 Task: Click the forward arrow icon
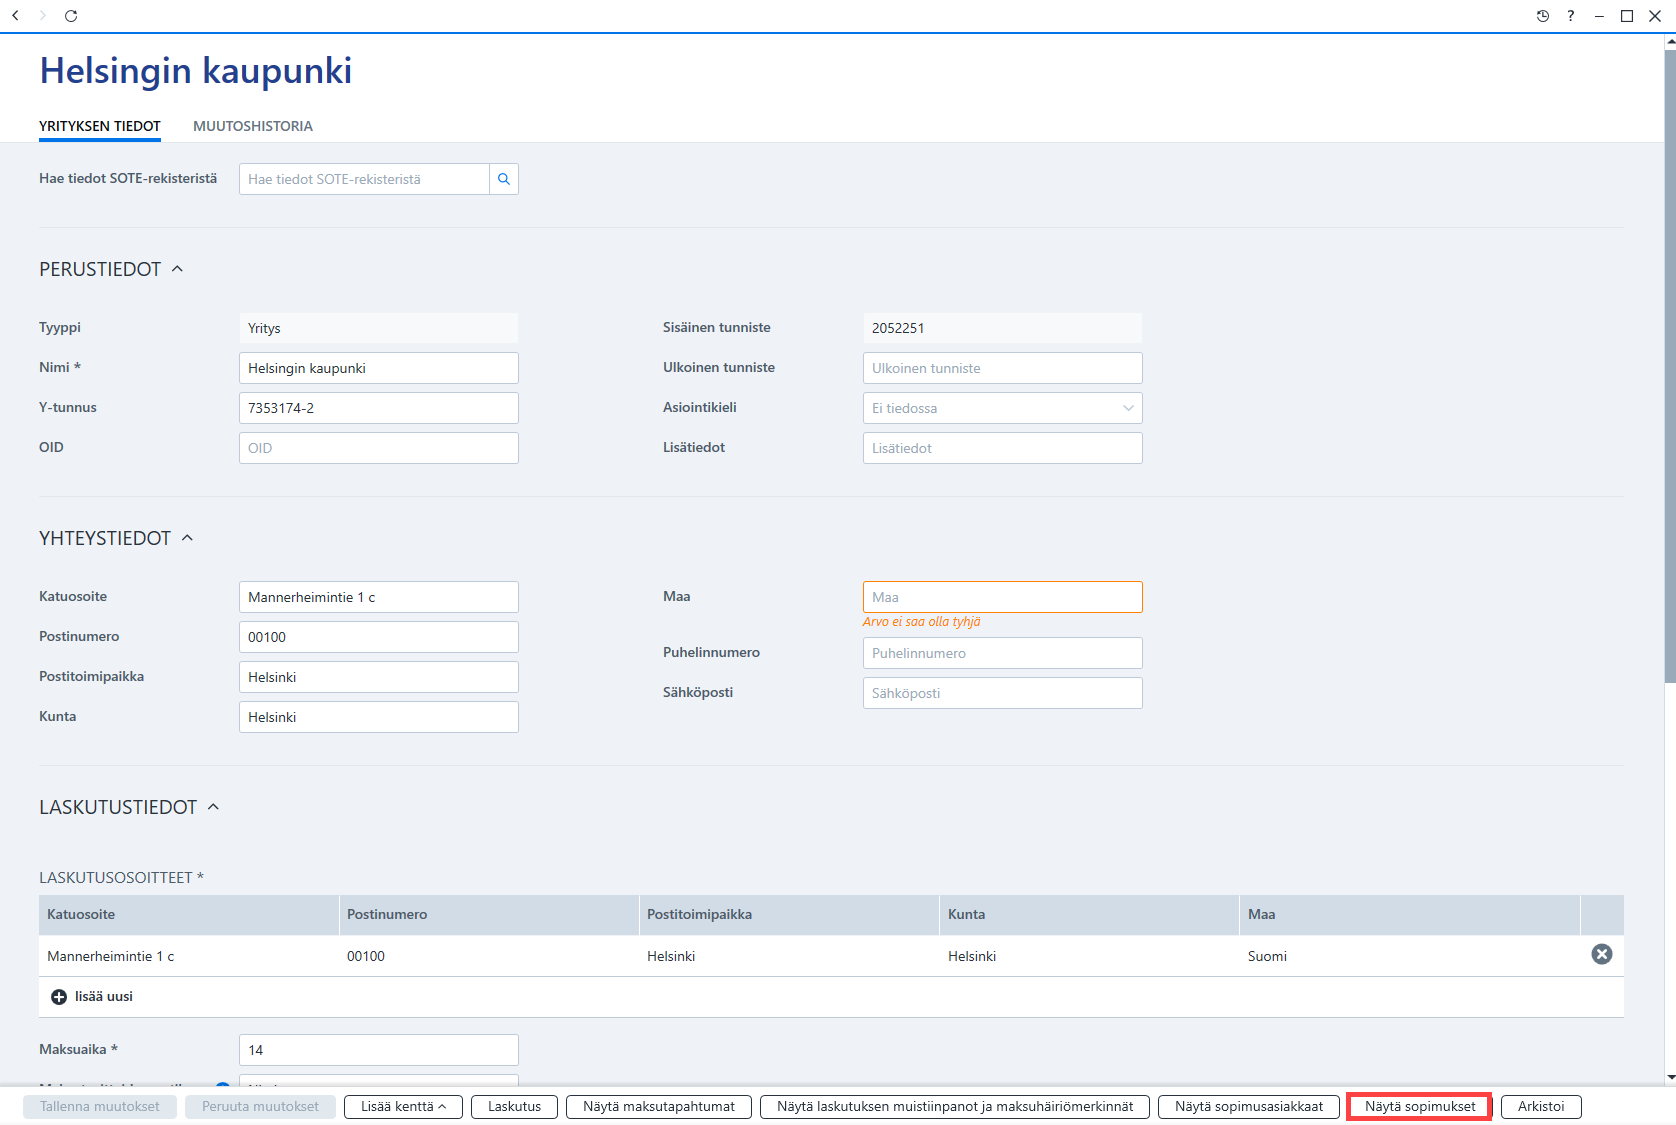[42, 16]
